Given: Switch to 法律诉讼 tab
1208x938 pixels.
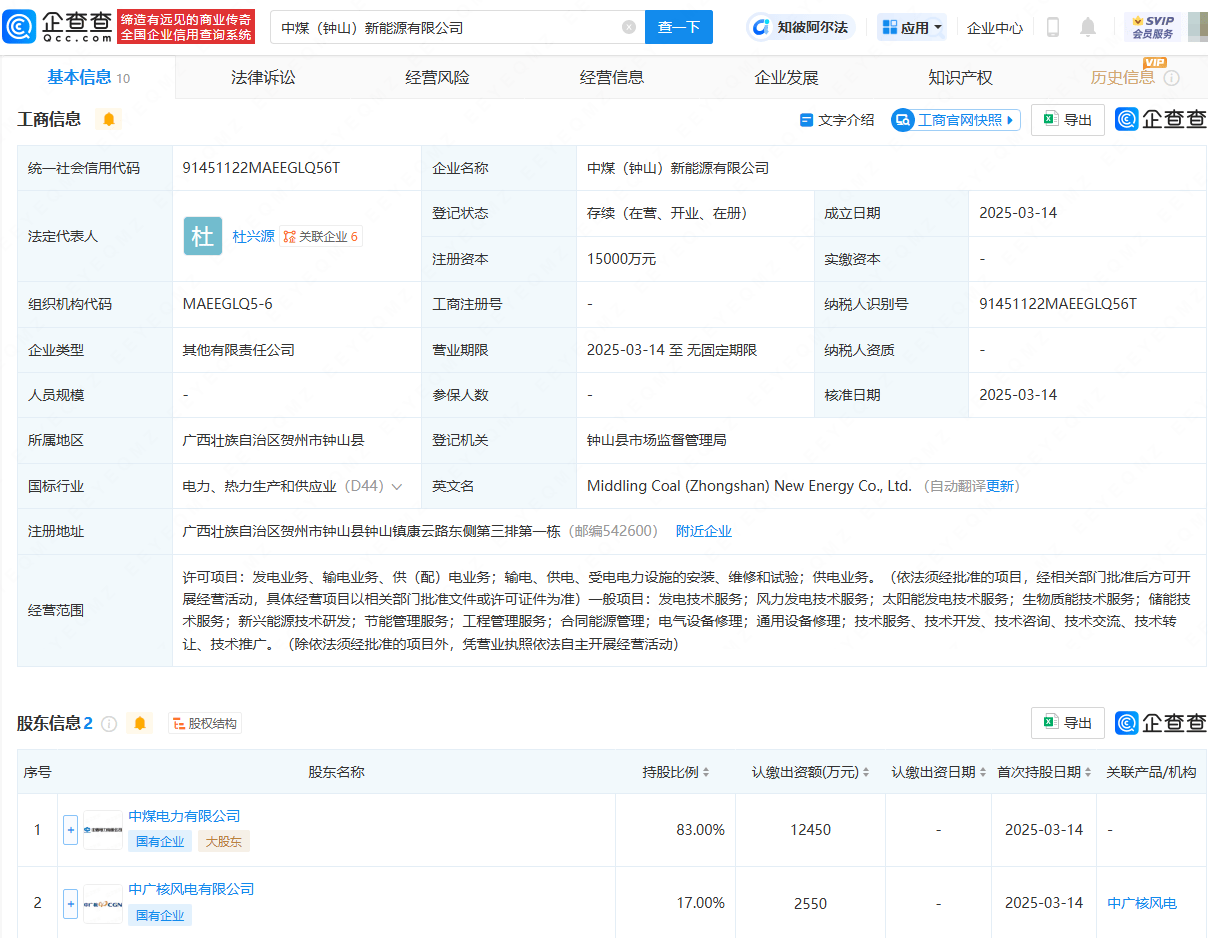Looking at the screenshot, I should click(263, 78).
